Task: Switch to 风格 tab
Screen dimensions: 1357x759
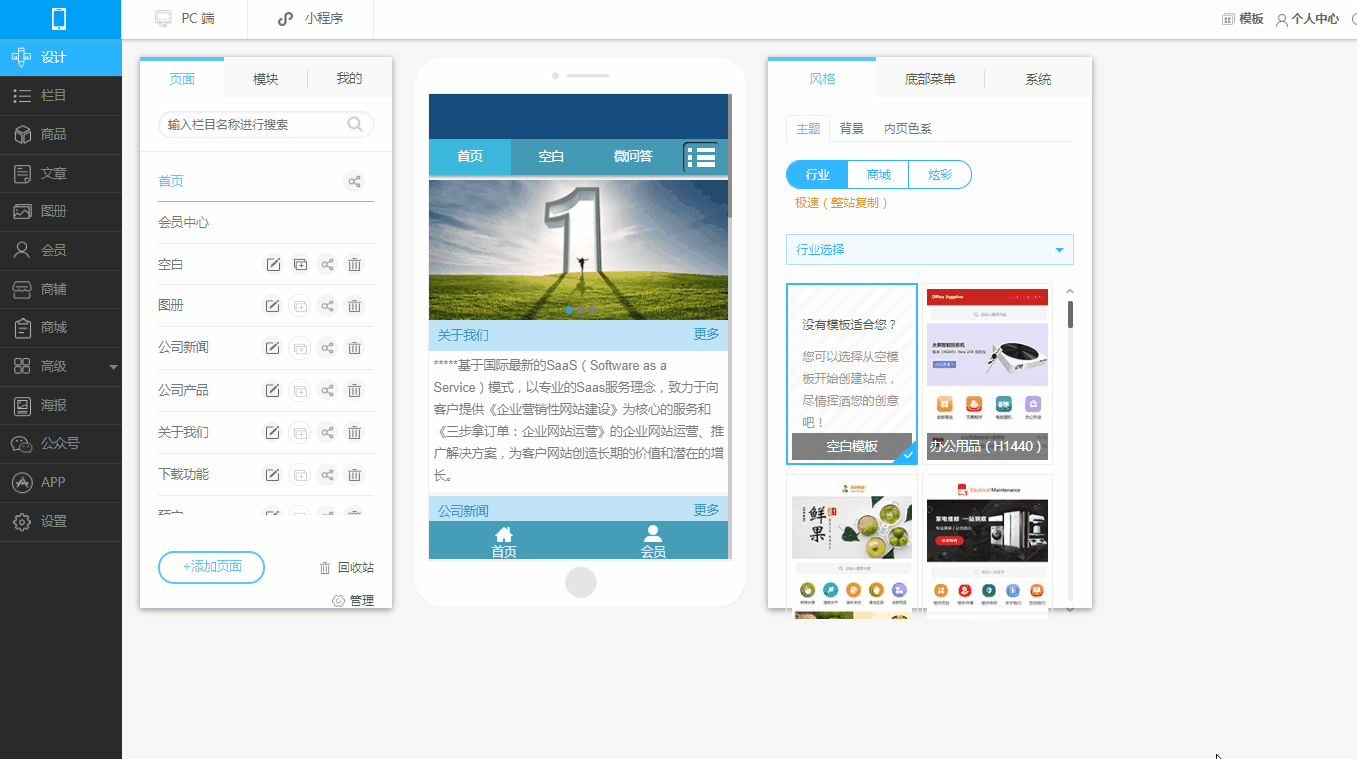Action: [x=822, y=79]
